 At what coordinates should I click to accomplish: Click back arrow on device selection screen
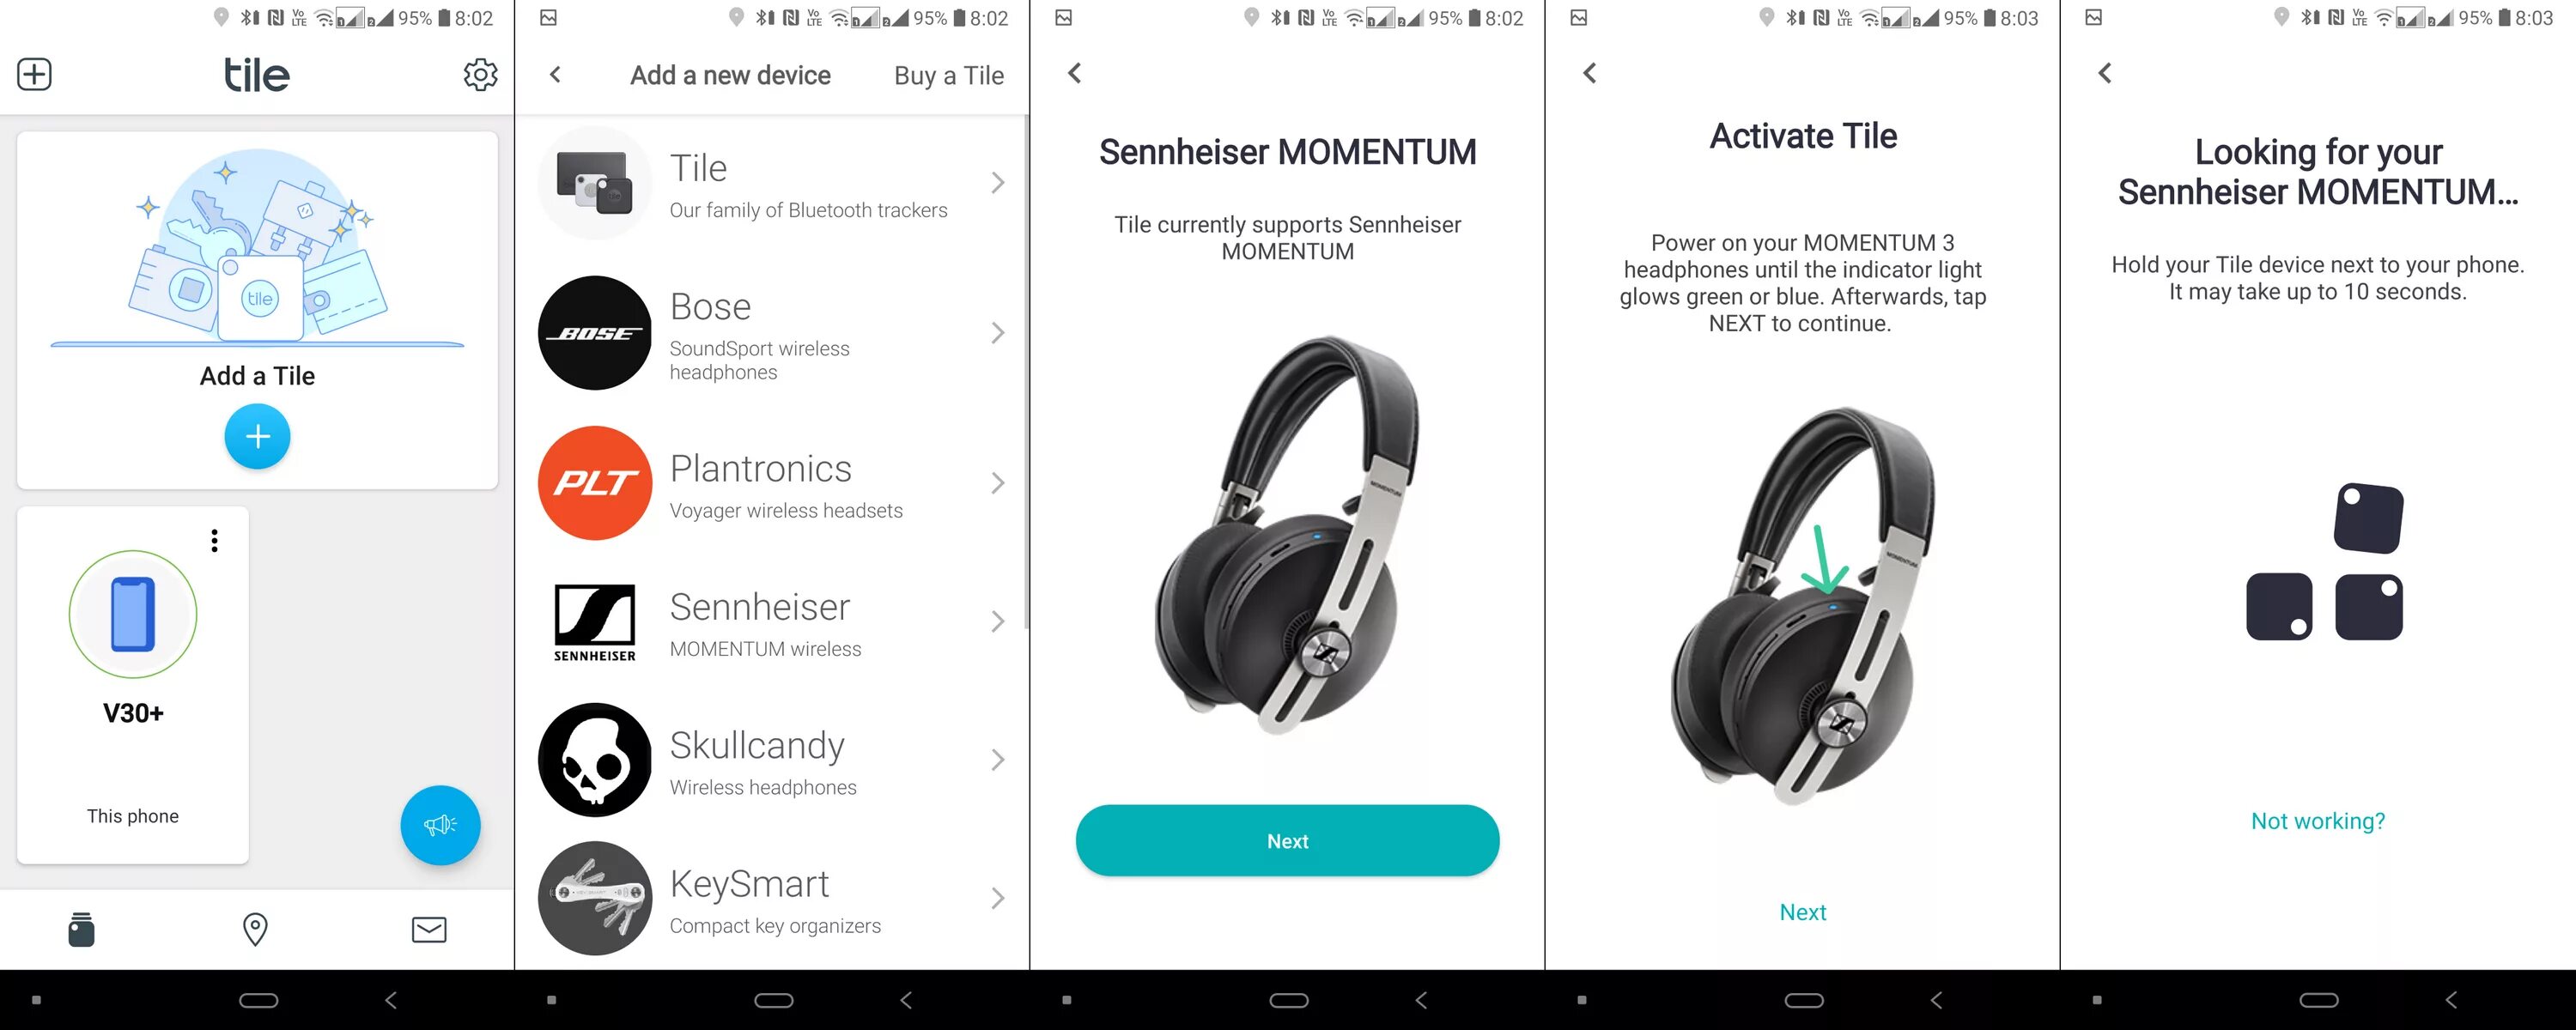point(554,72)
